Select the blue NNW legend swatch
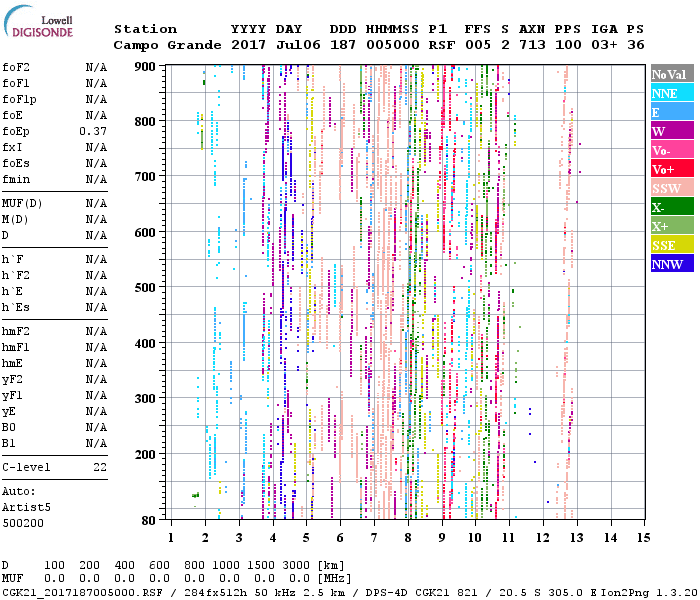 tap(670, 265)
